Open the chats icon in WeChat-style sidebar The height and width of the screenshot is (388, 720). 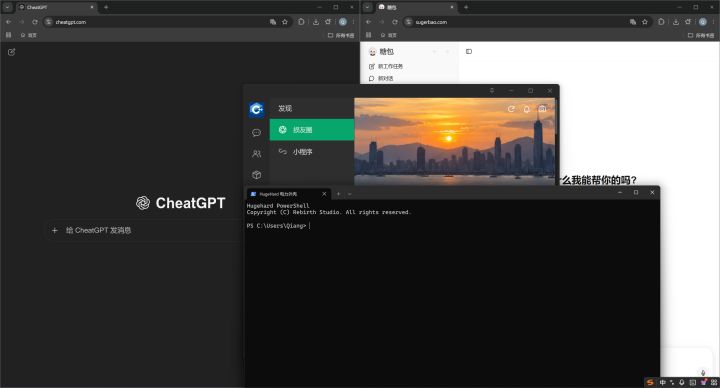coord(256,133)
